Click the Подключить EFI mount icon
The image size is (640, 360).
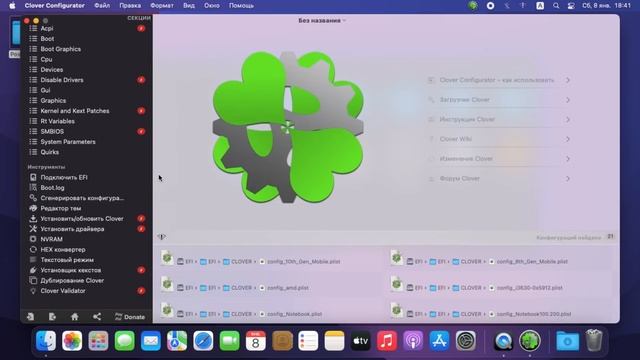[x=33, y=177]
